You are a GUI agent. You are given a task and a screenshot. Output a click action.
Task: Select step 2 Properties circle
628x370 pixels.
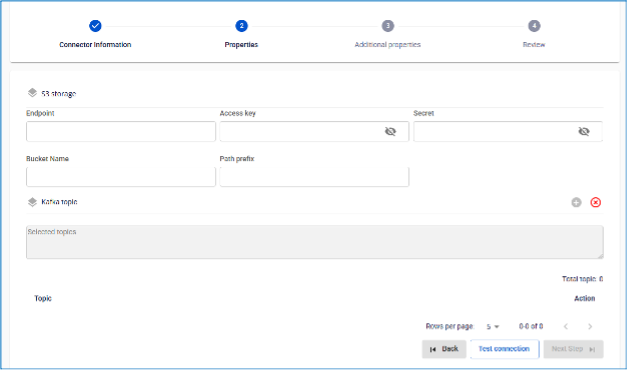pyautogui.click(x=242, y=26)
